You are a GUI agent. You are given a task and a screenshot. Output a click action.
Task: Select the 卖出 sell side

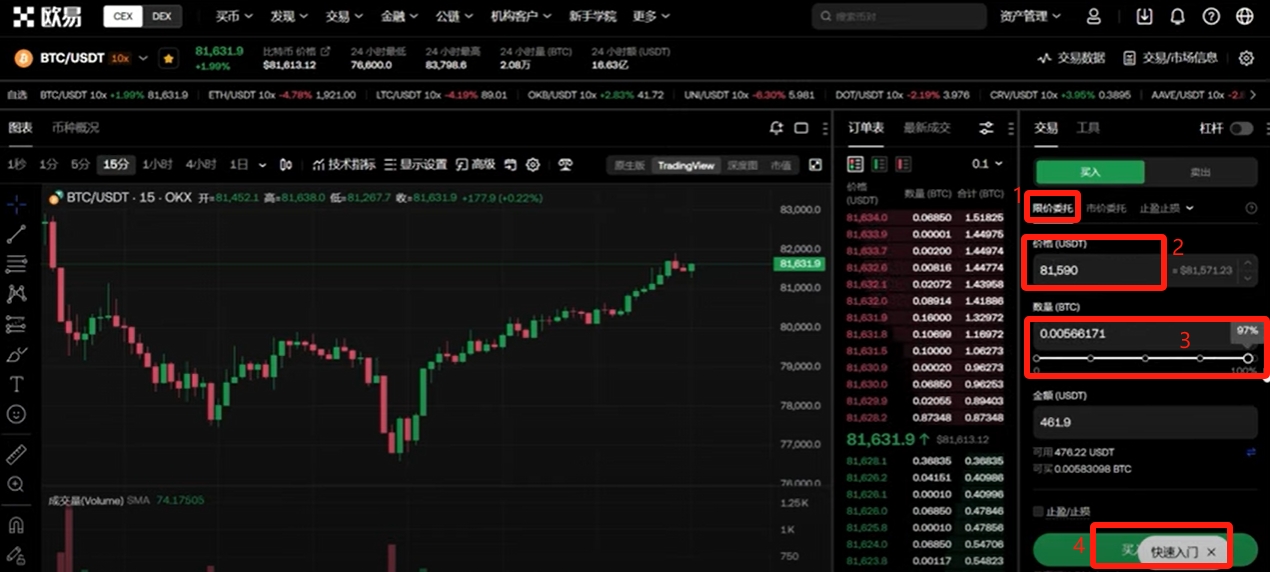pyautogui.click(x=1201, y=172)
